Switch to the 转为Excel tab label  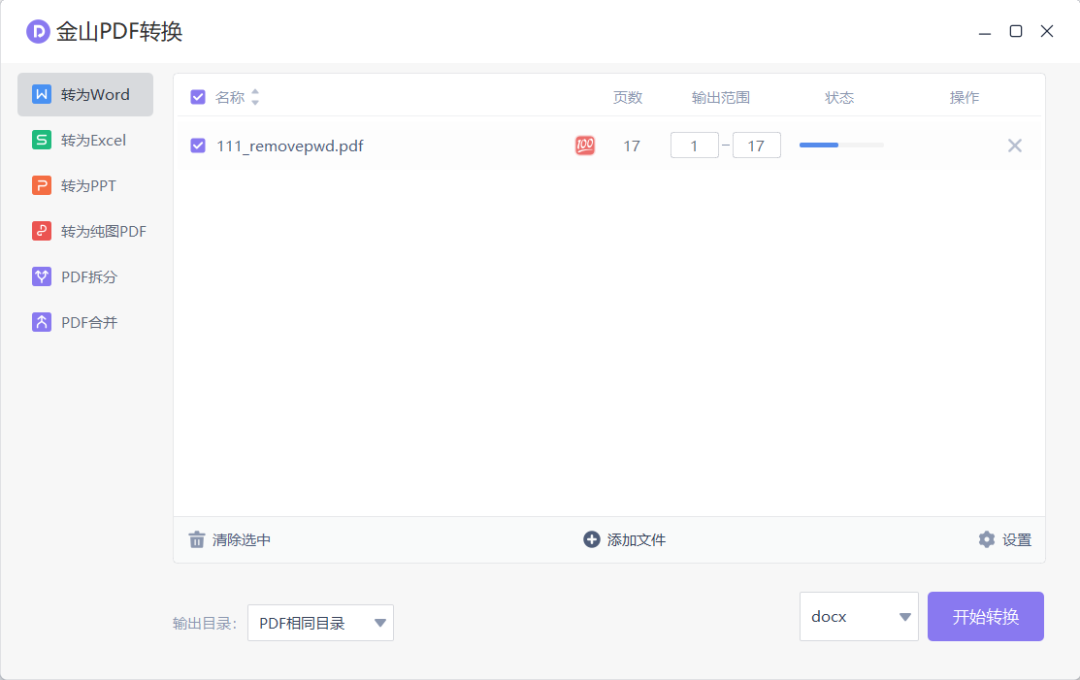click(94, 141)
